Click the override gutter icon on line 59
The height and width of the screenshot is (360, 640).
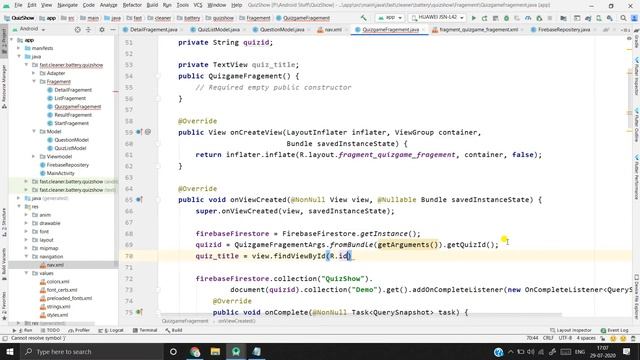tap(139, 132)
